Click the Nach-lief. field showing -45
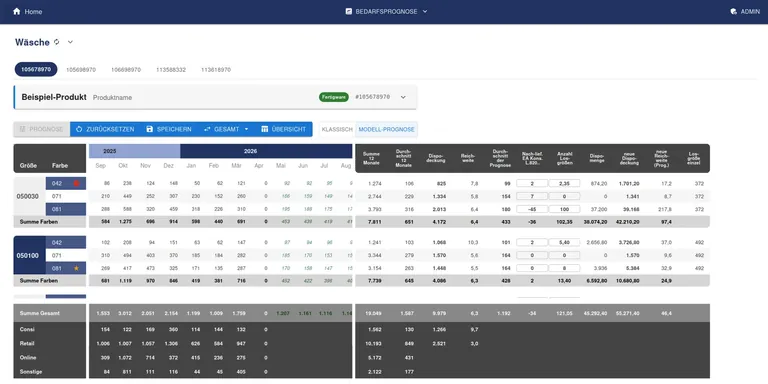Screen dimensions: 768x384 pos(532,209)
